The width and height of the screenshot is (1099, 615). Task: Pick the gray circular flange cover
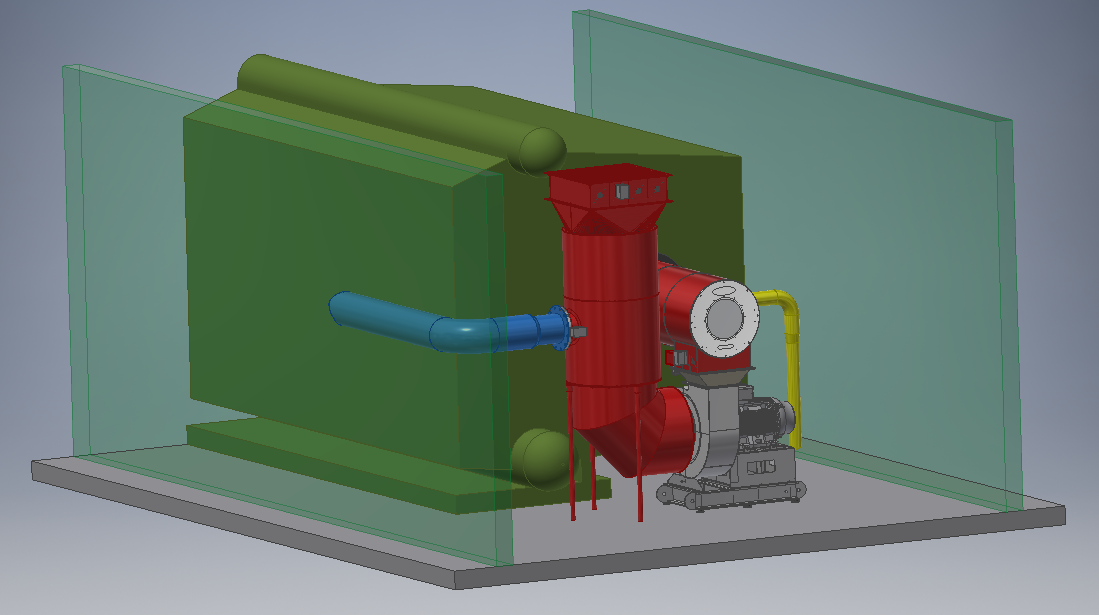coord(724,318)
